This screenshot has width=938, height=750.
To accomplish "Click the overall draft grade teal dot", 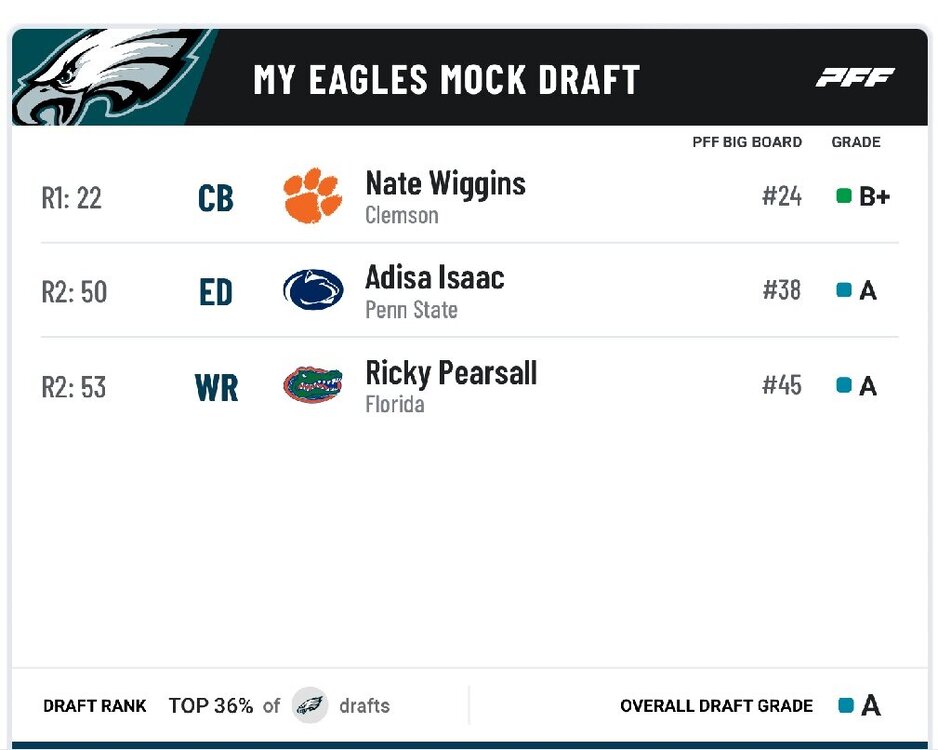I will coord(846,705).
